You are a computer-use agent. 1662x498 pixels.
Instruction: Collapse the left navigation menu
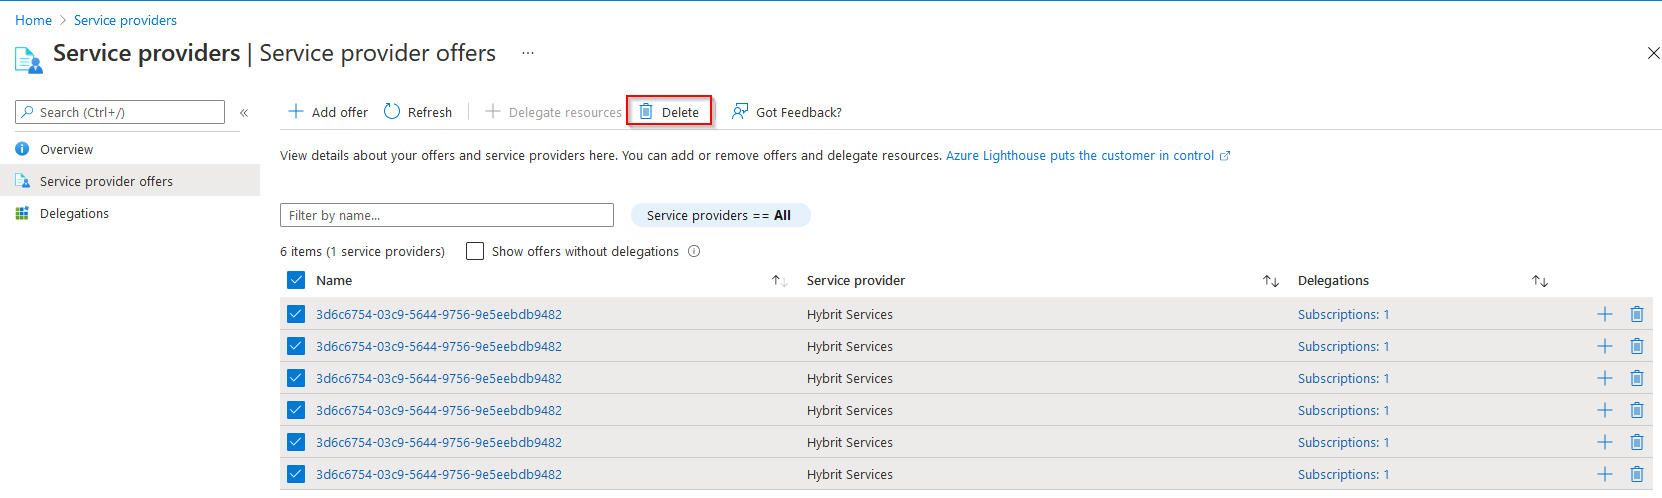[244, 113]
